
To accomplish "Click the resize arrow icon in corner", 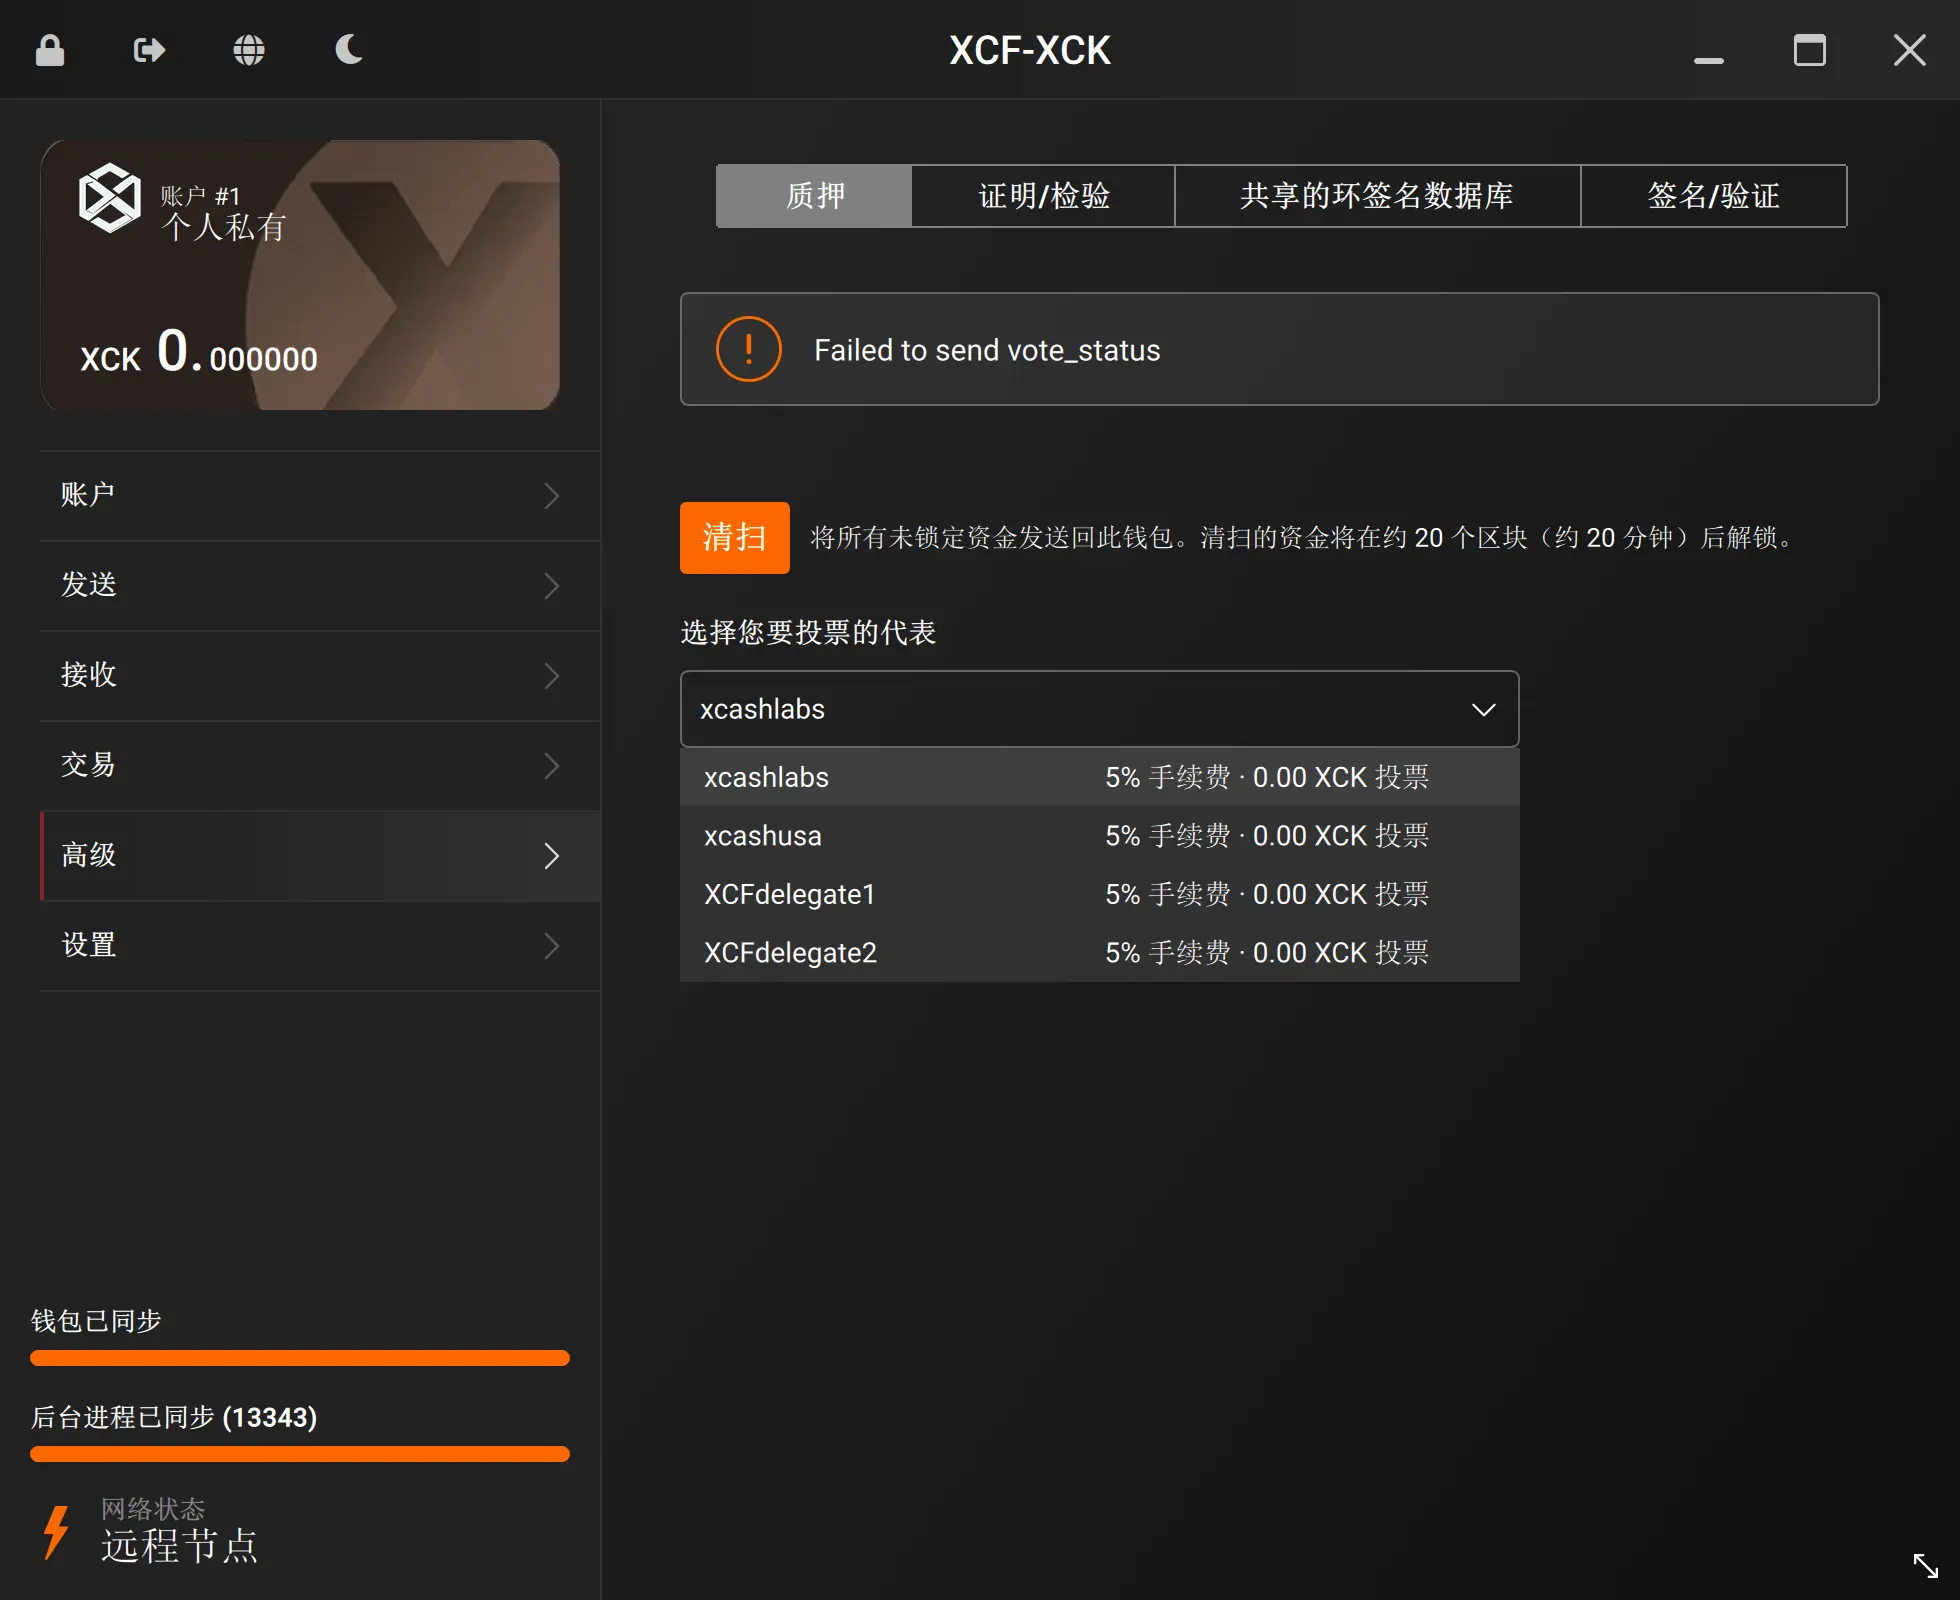I will point(1925,1565).
